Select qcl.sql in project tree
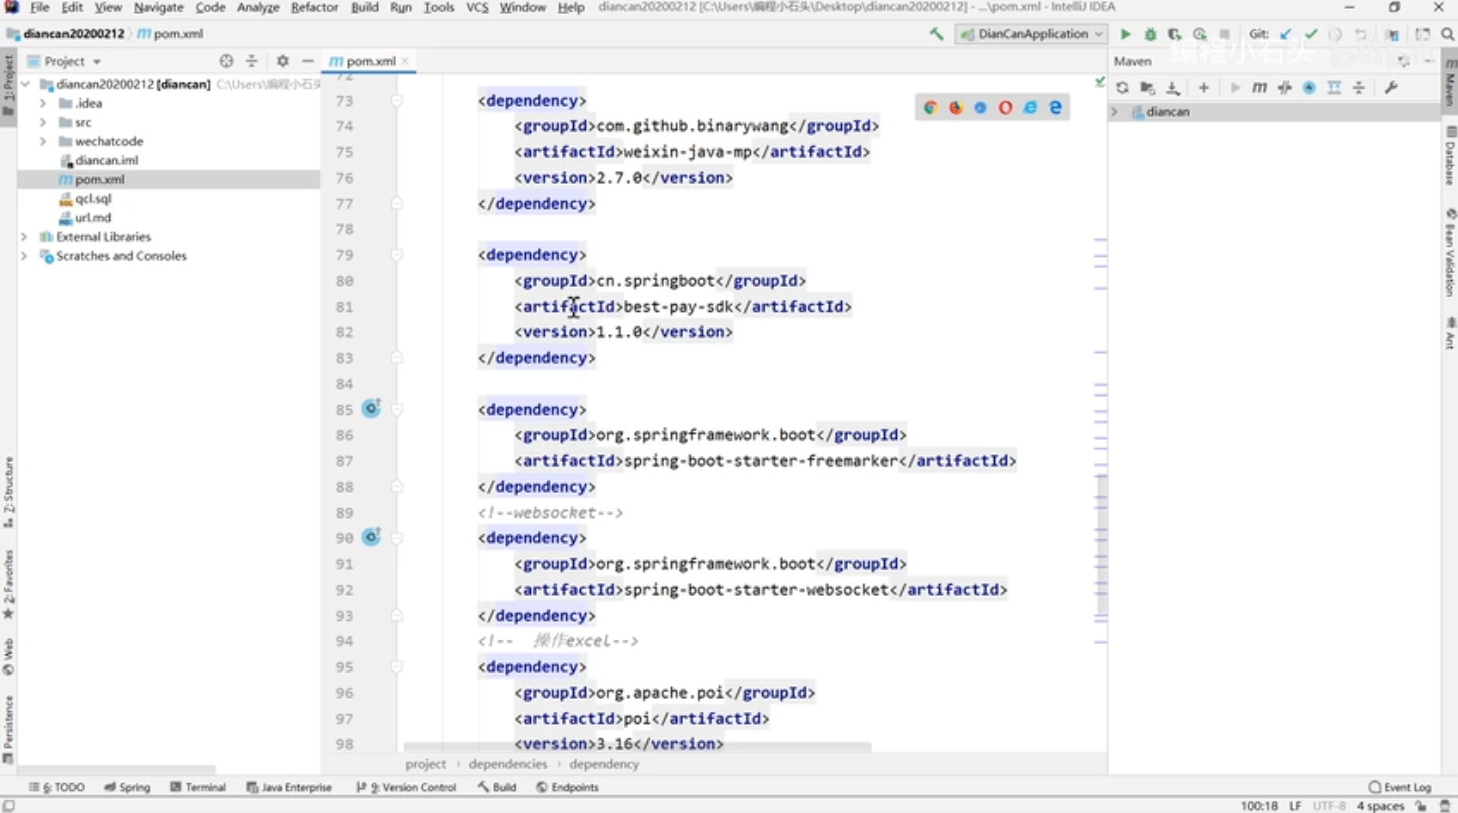The height and width of the screenshot is (813, 1458). coord(93,199)
